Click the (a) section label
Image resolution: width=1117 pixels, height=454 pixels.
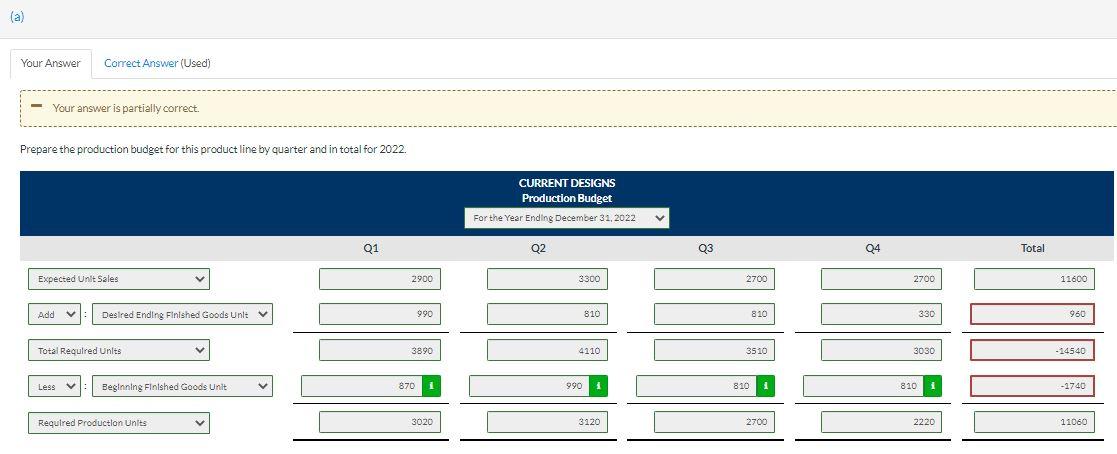coord(17,17)
